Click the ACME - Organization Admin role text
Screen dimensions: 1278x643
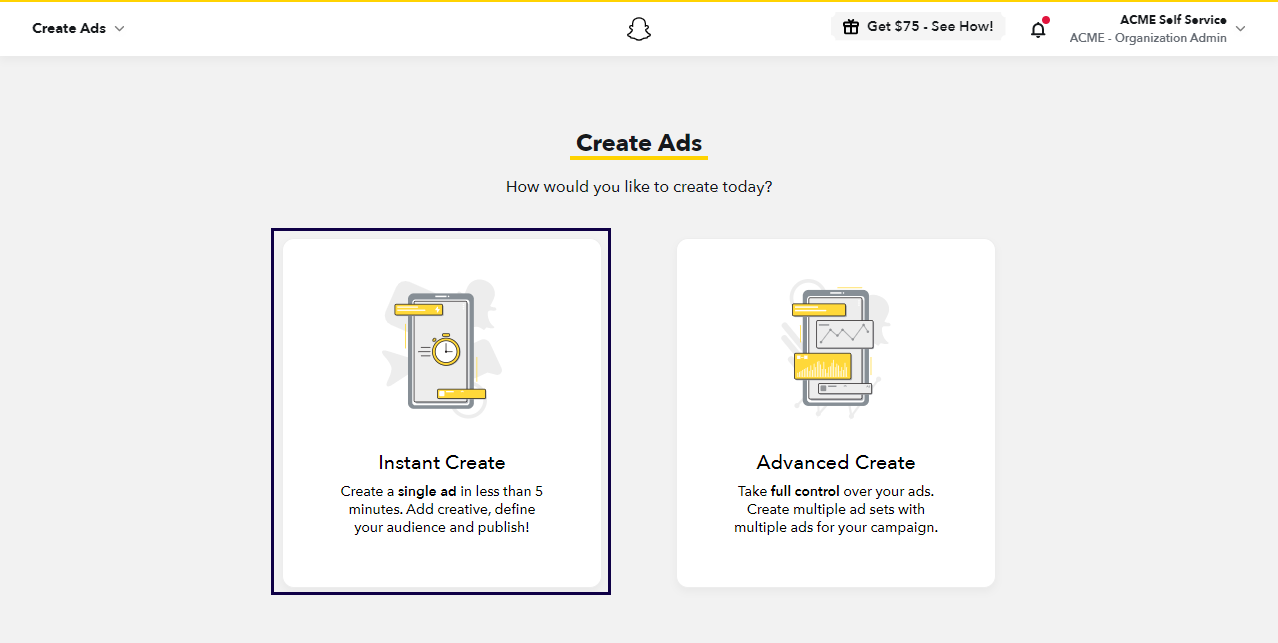1148,38
